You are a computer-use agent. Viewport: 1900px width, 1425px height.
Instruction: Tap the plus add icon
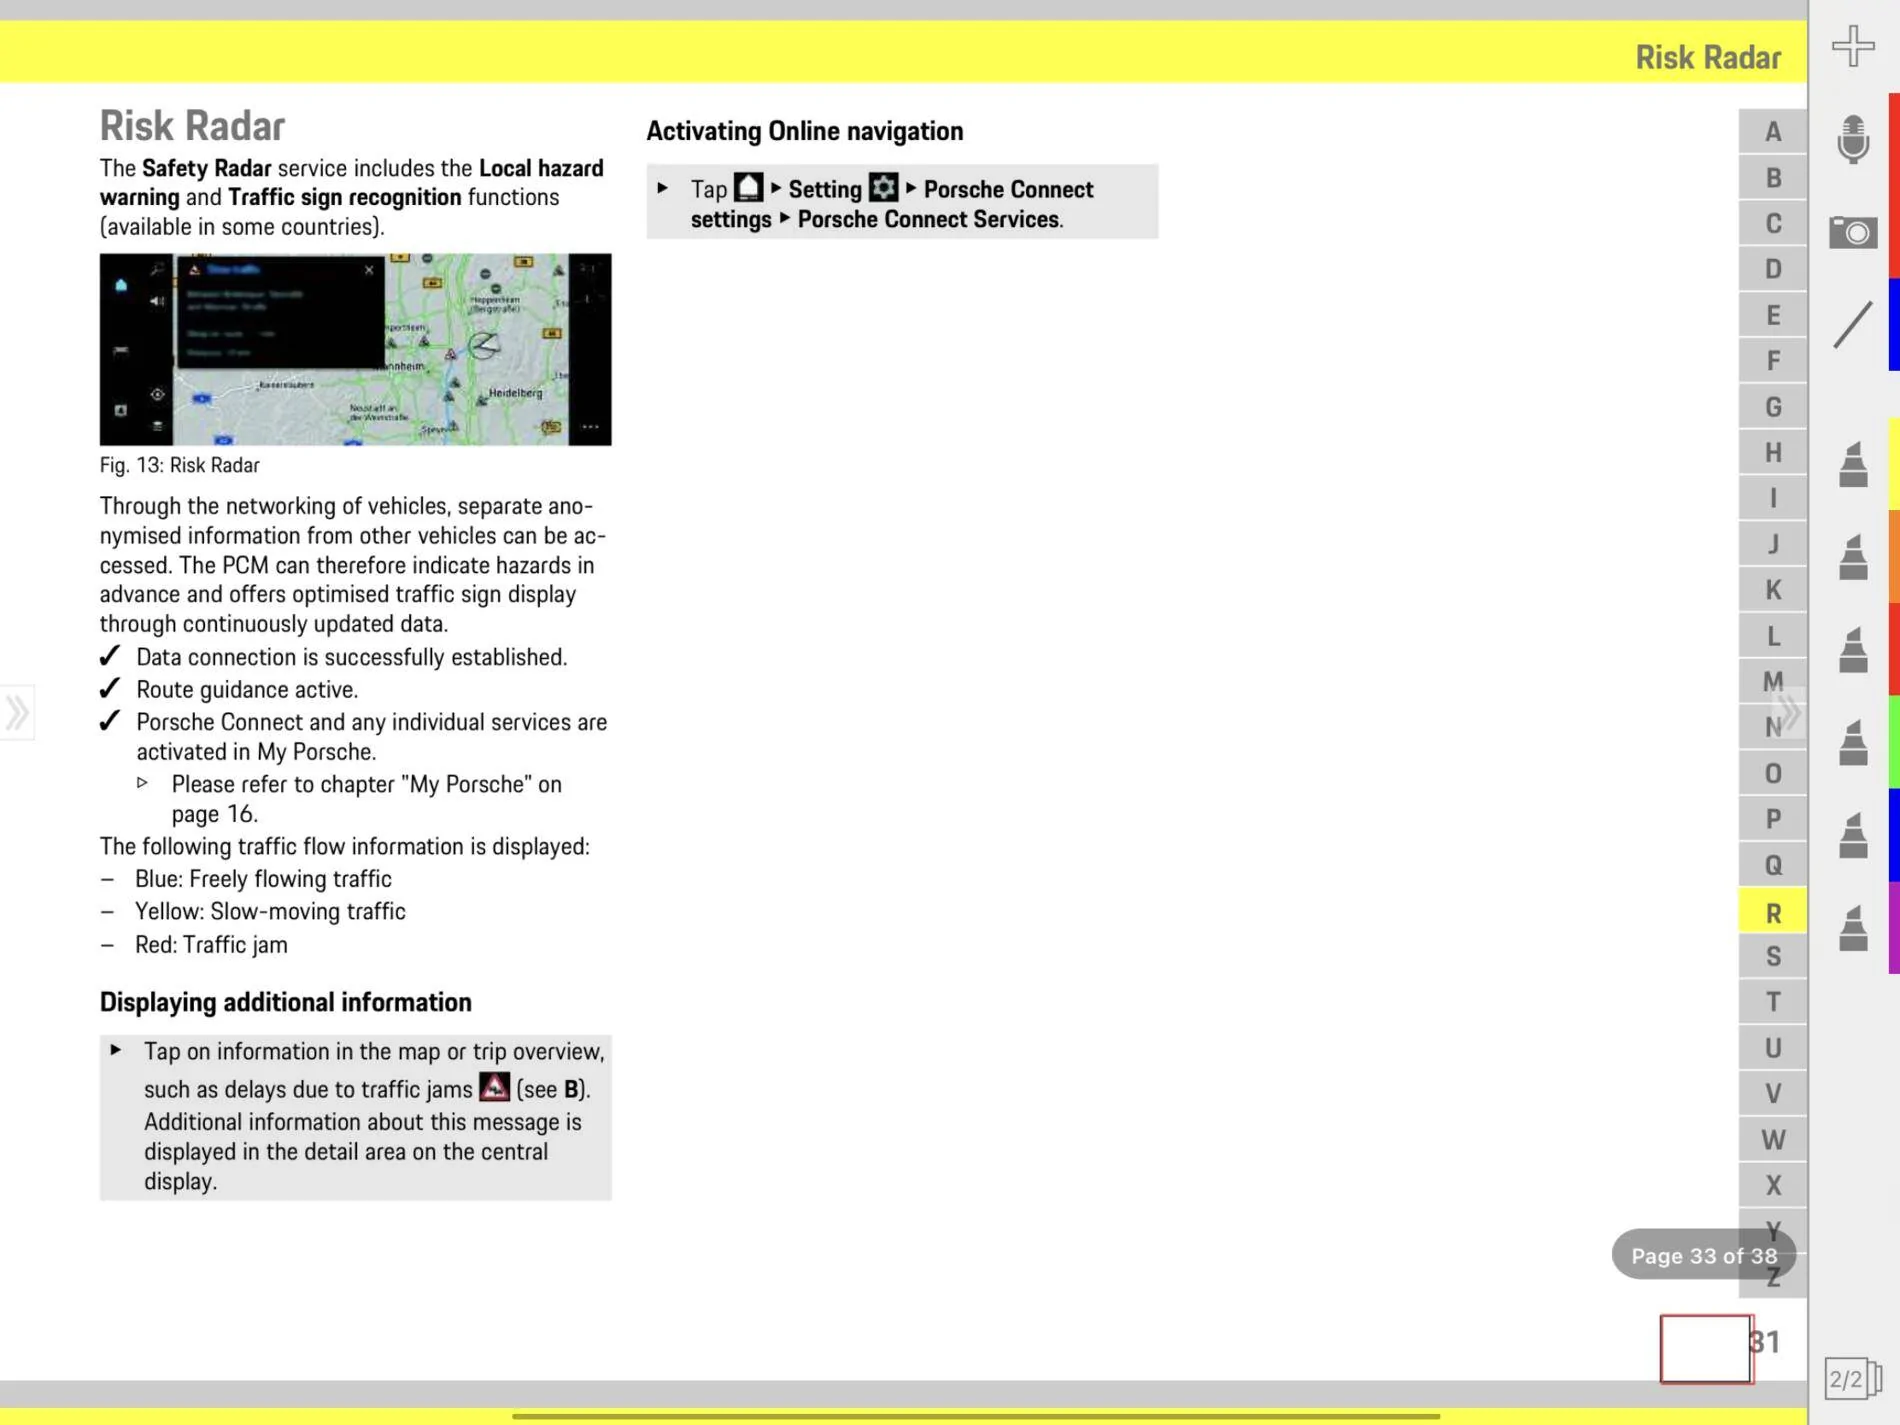coord(1853,47)
